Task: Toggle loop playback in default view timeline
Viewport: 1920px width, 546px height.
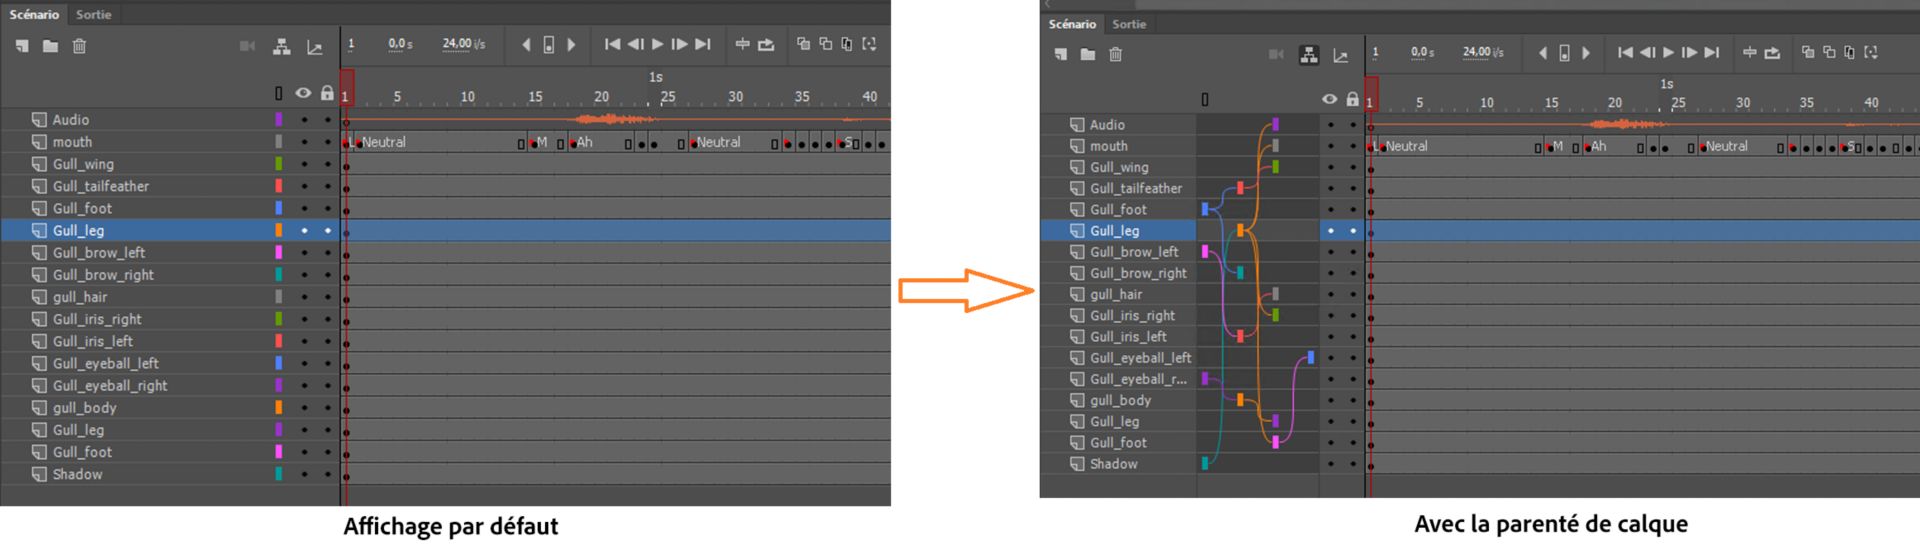Action: click(766, 44)
